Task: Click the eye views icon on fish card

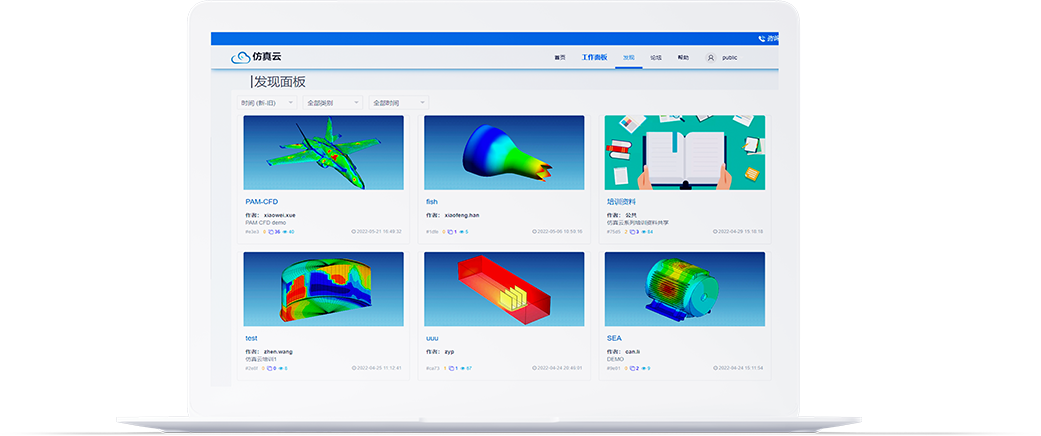Action: [x=460, y=231]
